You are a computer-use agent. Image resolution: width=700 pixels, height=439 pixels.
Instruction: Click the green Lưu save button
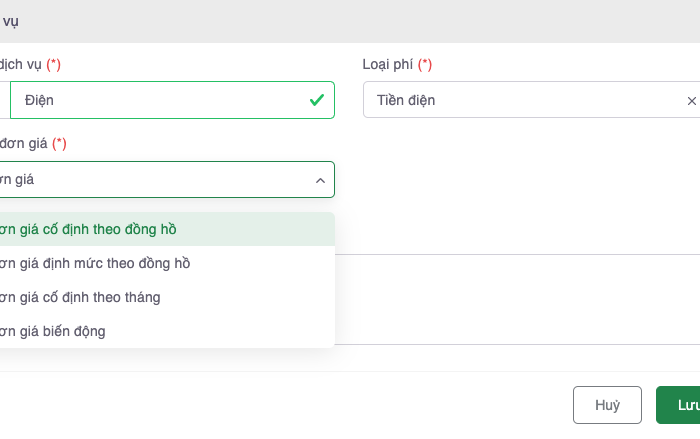pos(682,405)
